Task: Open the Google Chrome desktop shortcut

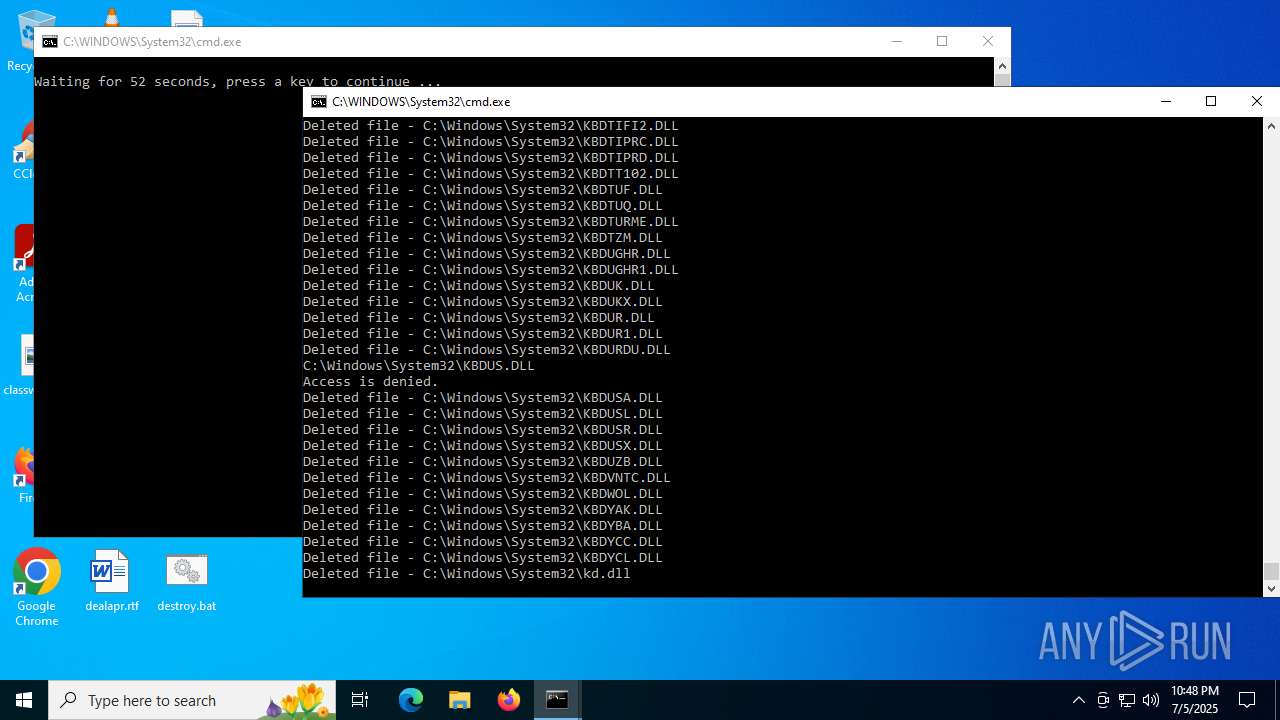Action: click(37, 587)
